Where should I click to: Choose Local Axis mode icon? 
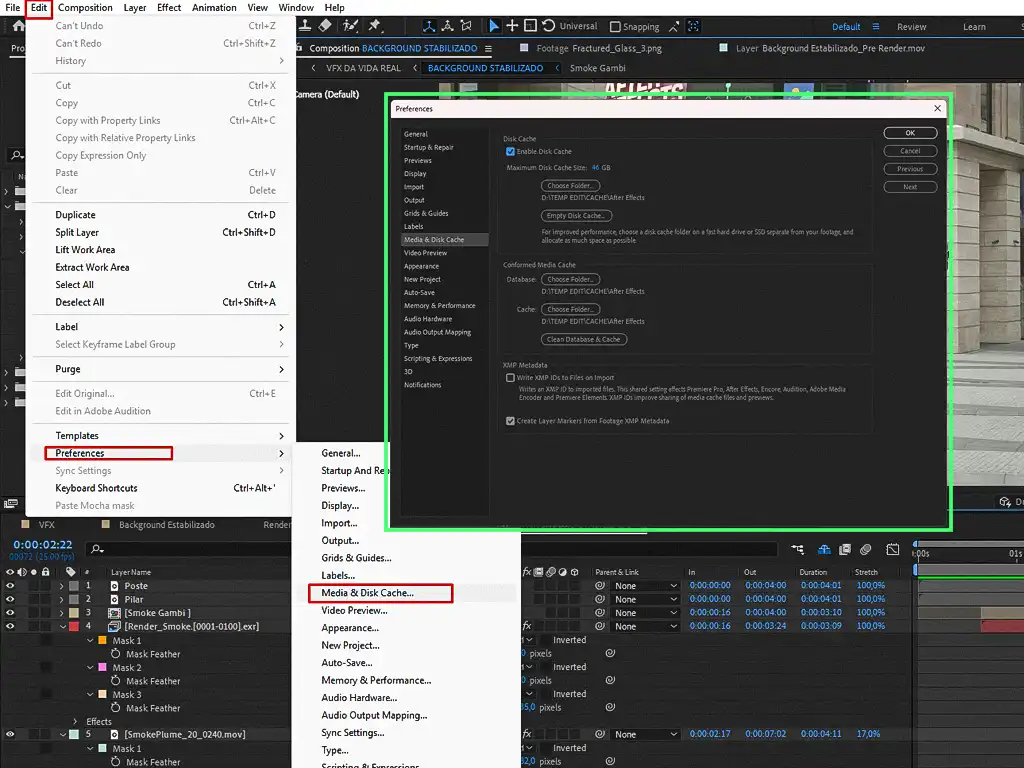coord(429,26)
